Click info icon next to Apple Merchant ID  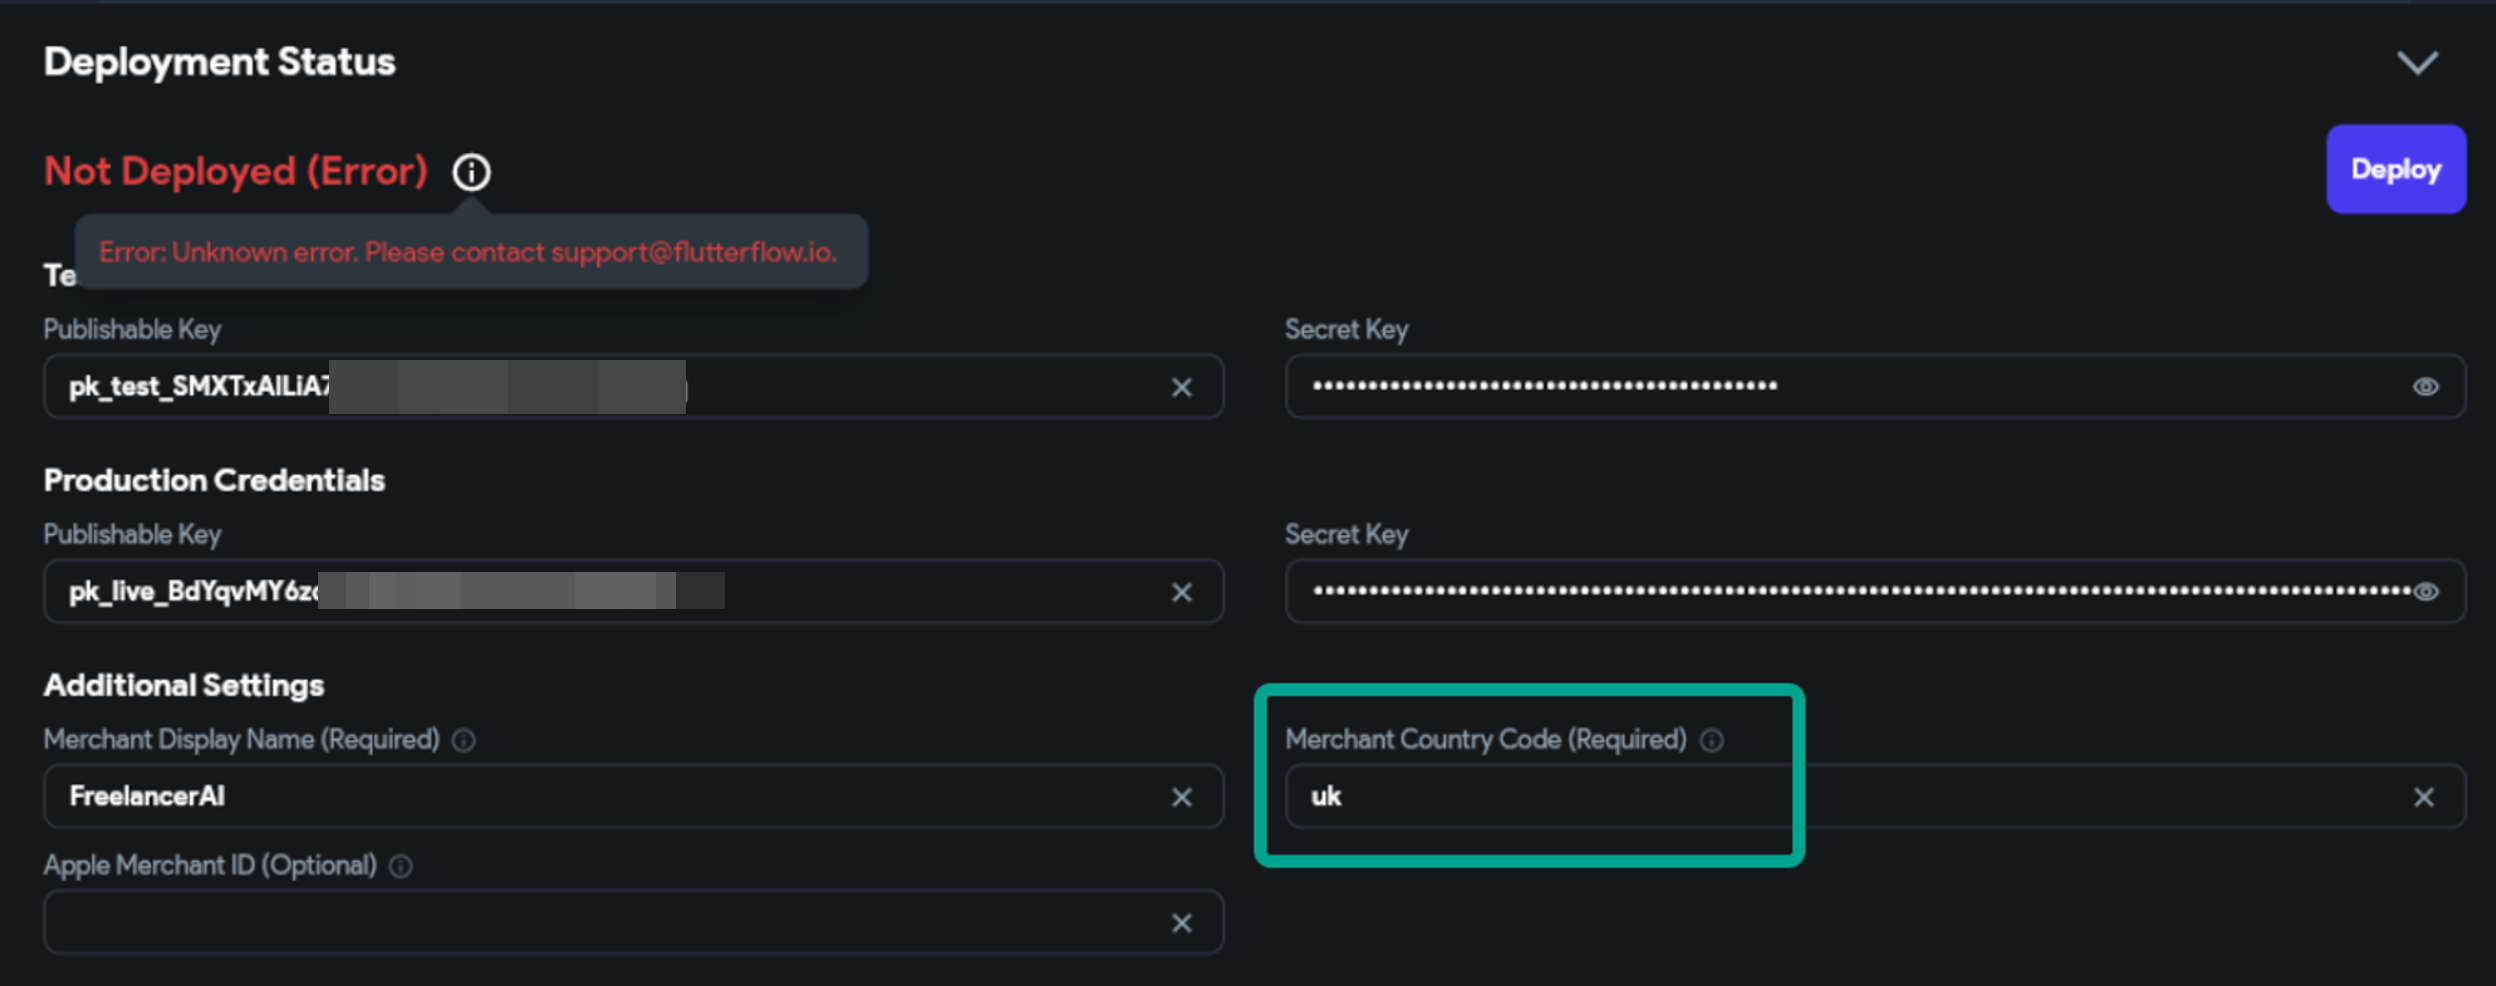tap(401, 866)
